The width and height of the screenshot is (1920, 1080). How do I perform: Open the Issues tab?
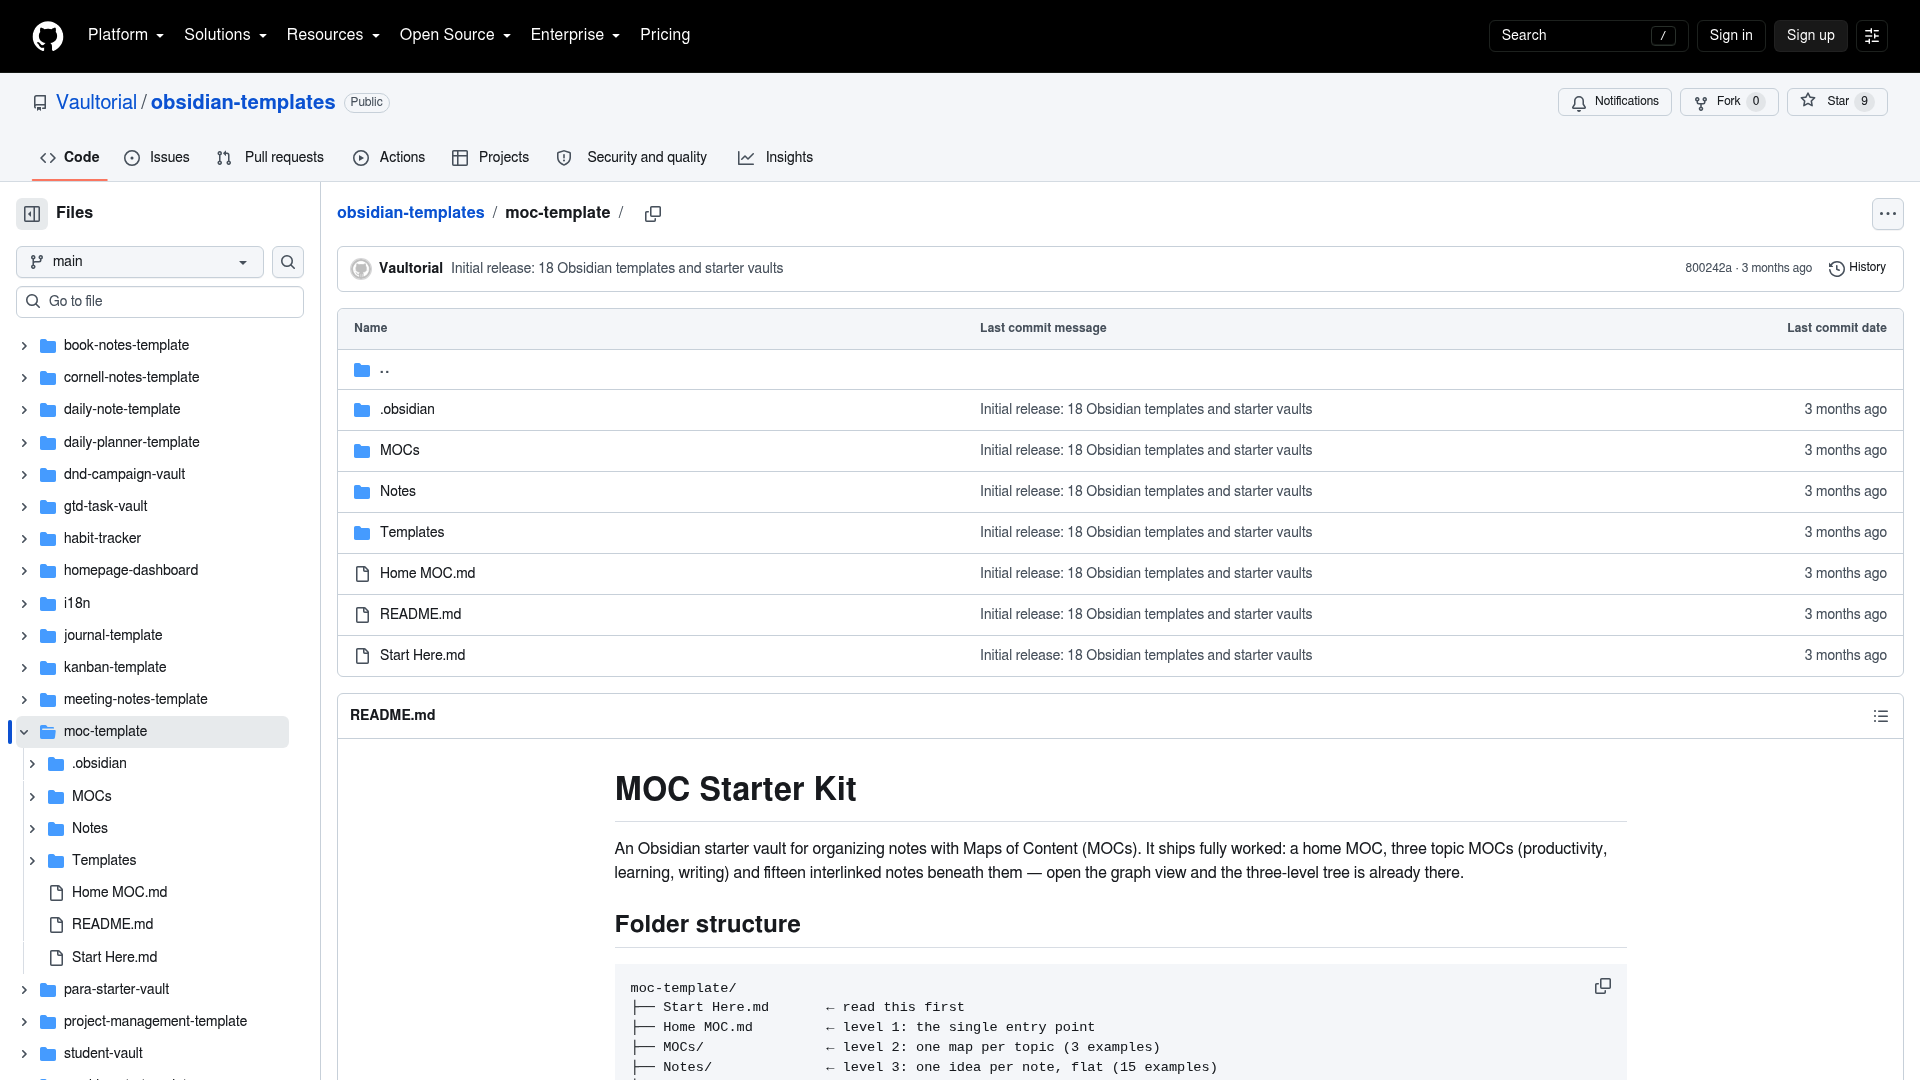point(157,158)
